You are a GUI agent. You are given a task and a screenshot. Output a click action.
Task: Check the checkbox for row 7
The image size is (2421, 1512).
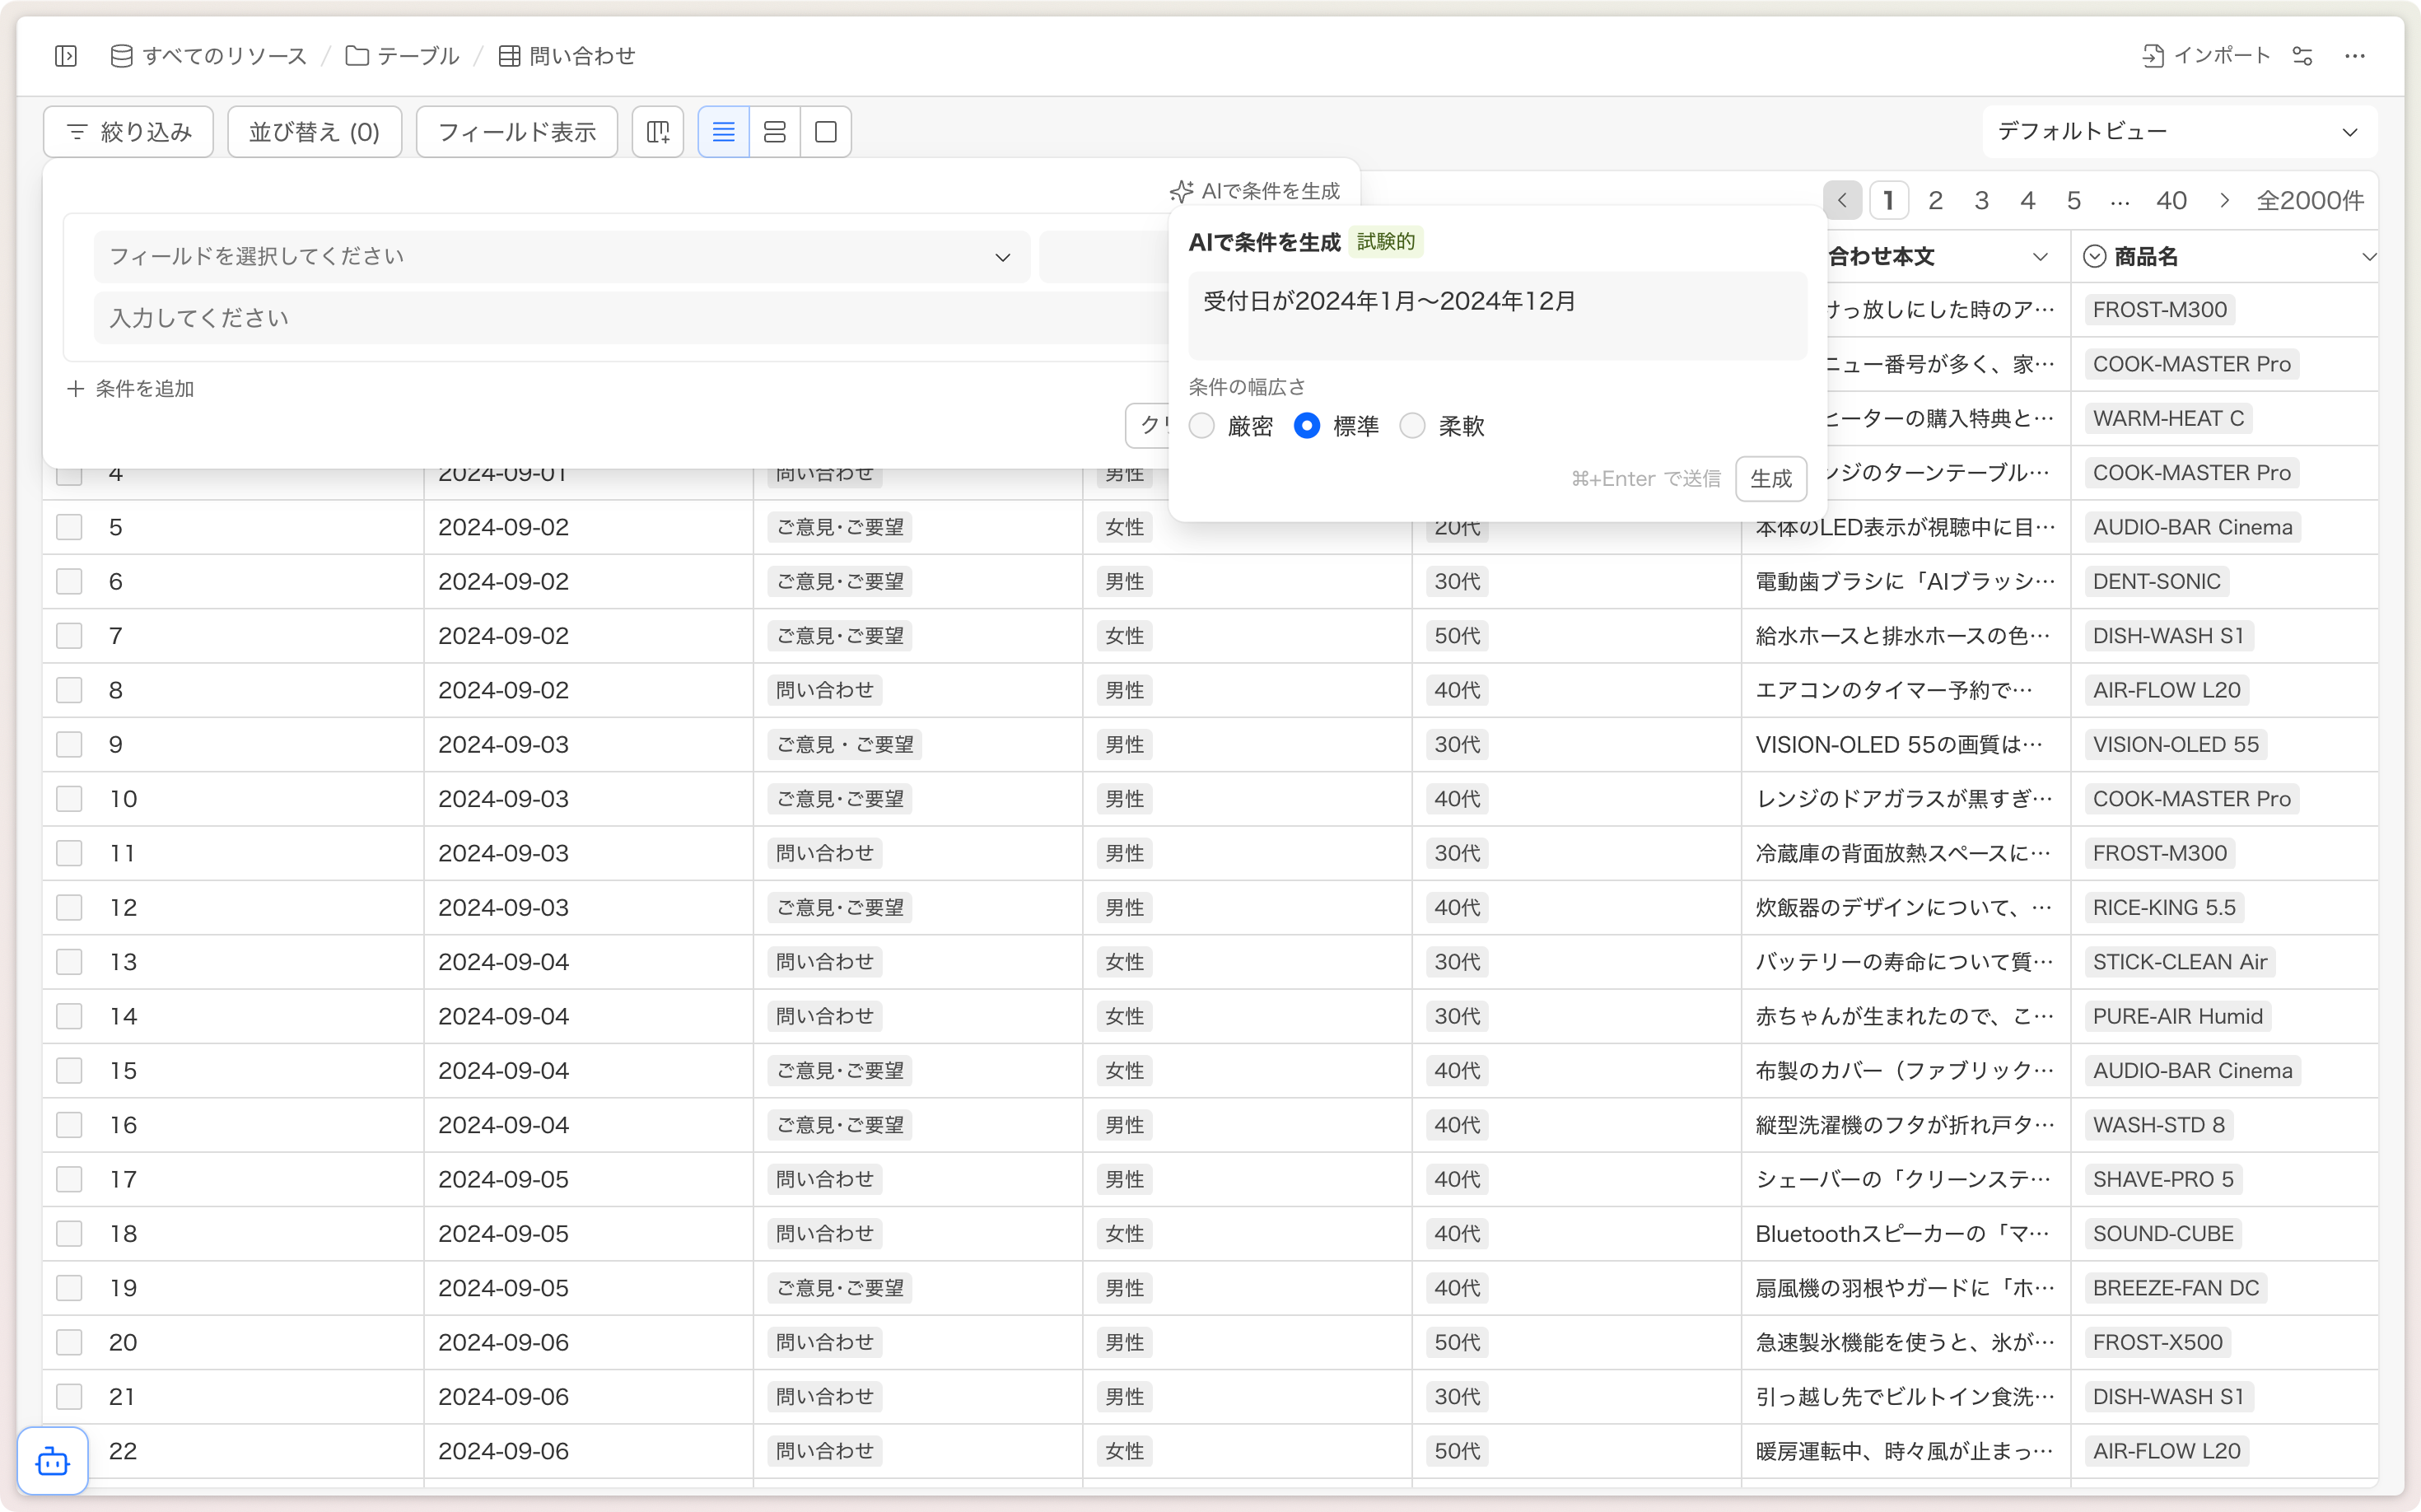pyautogui.click(x=69, y=636)
